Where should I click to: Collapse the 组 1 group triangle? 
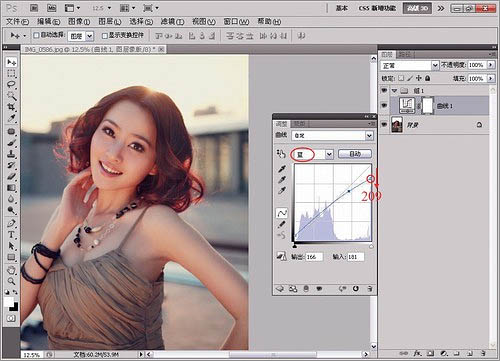point(395,91)
